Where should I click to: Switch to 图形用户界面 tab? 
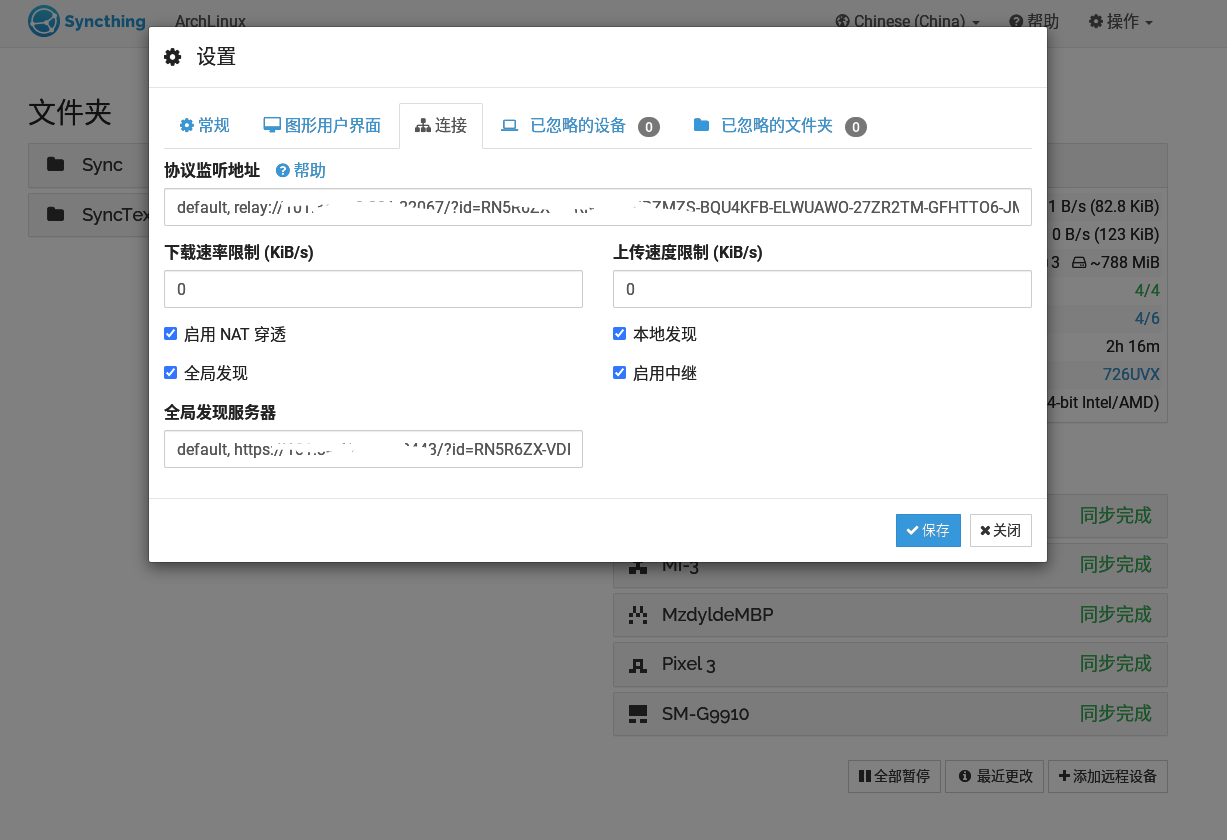click(x=322, y=125)
